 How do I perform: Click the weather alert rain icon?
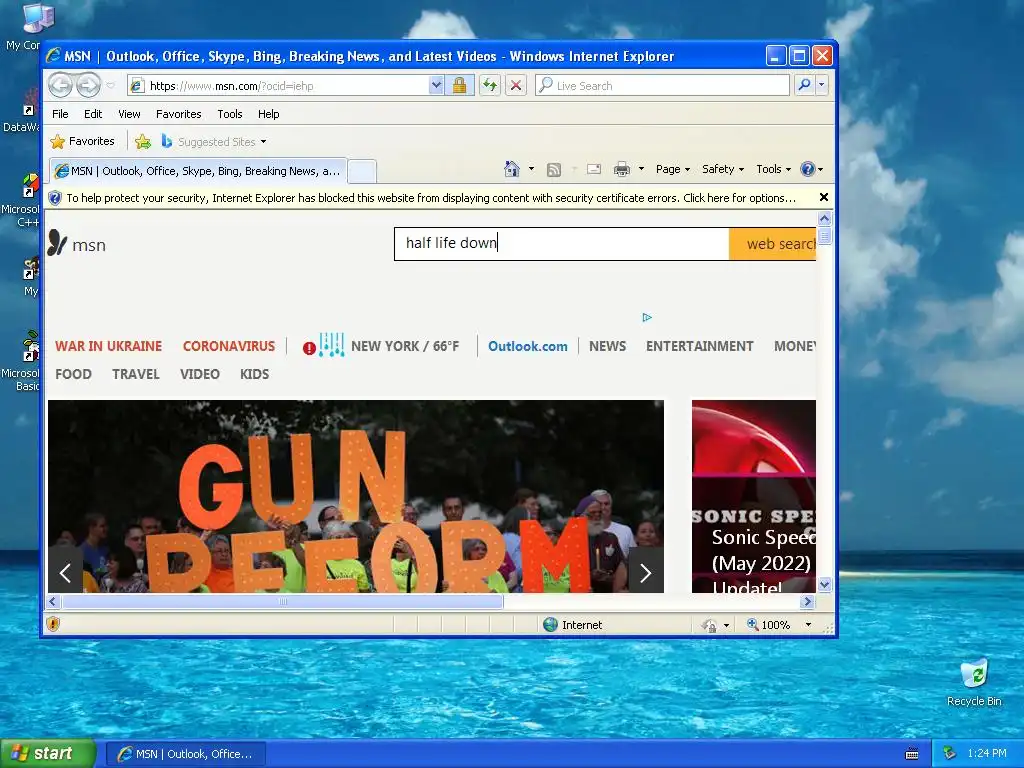point(324,345)
